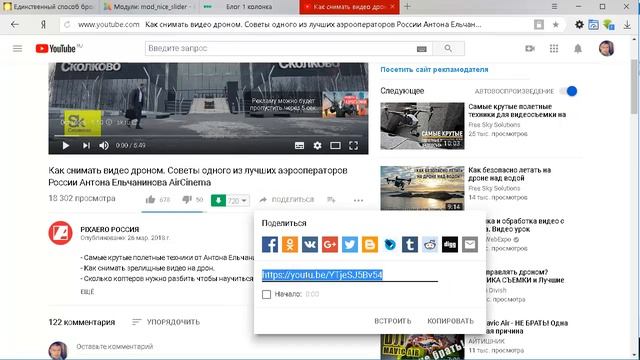Open player settings gear
The image size is (640, 360).
317,145
